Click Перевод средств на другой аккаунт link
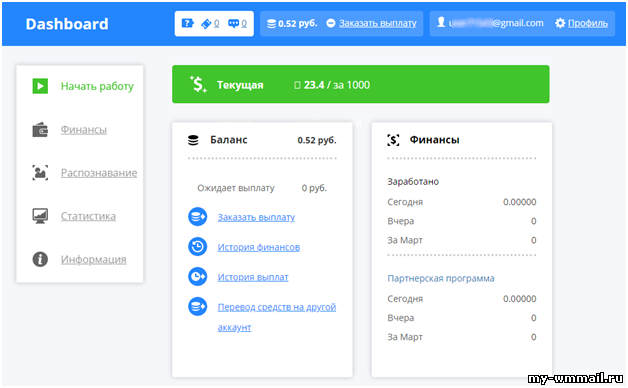 (277, 317)
